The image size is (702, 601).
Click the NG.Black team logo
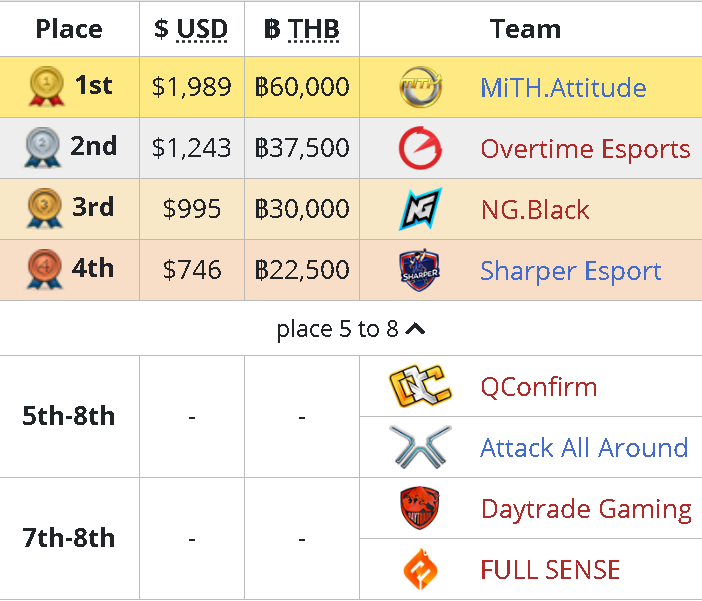click(420, 209)
